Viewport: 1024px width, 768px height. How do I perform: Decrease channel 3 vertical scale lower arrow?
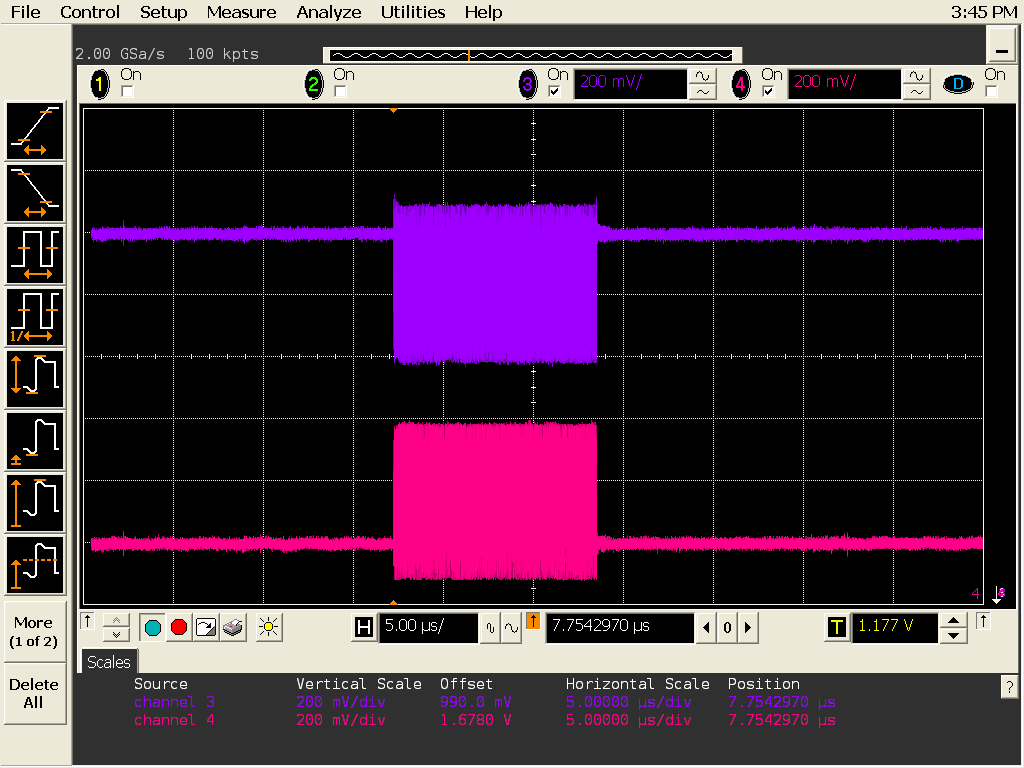702,92
